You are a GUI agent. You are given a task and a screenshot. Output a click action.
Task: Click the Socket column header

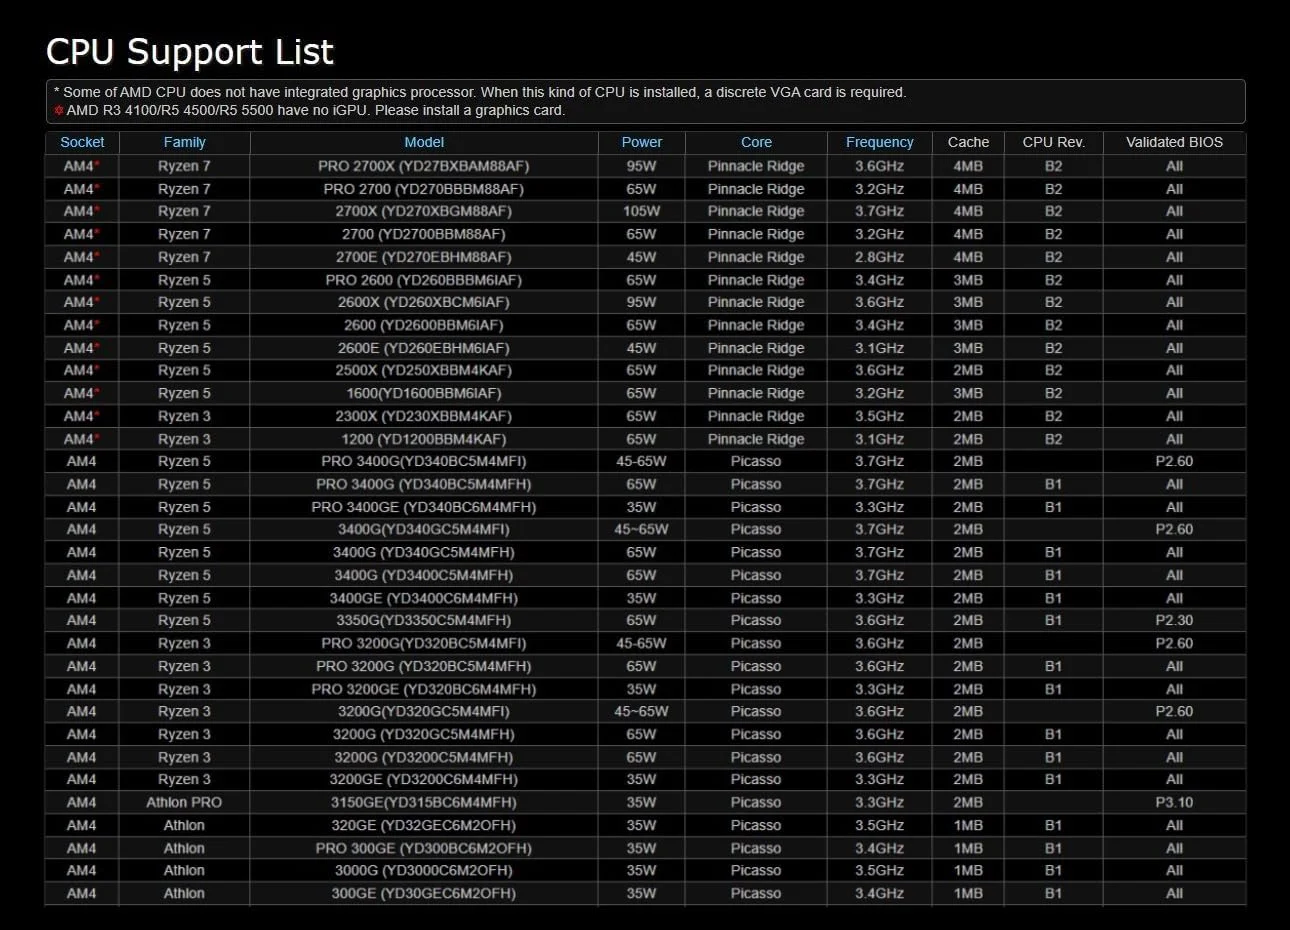[82, 142]
